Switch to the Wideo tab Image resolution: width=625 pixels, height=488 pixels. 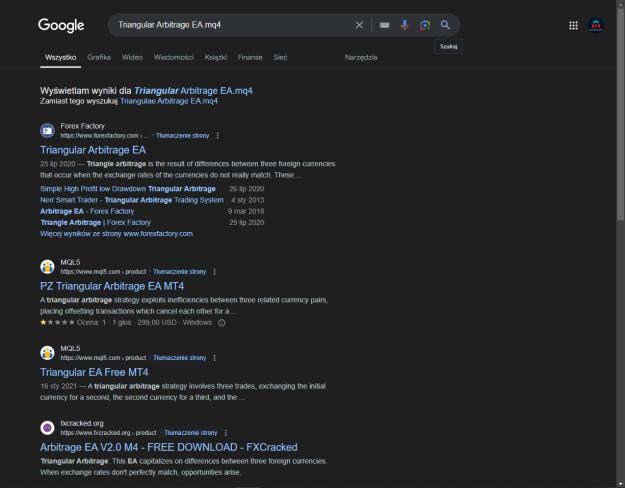[132, 57]
